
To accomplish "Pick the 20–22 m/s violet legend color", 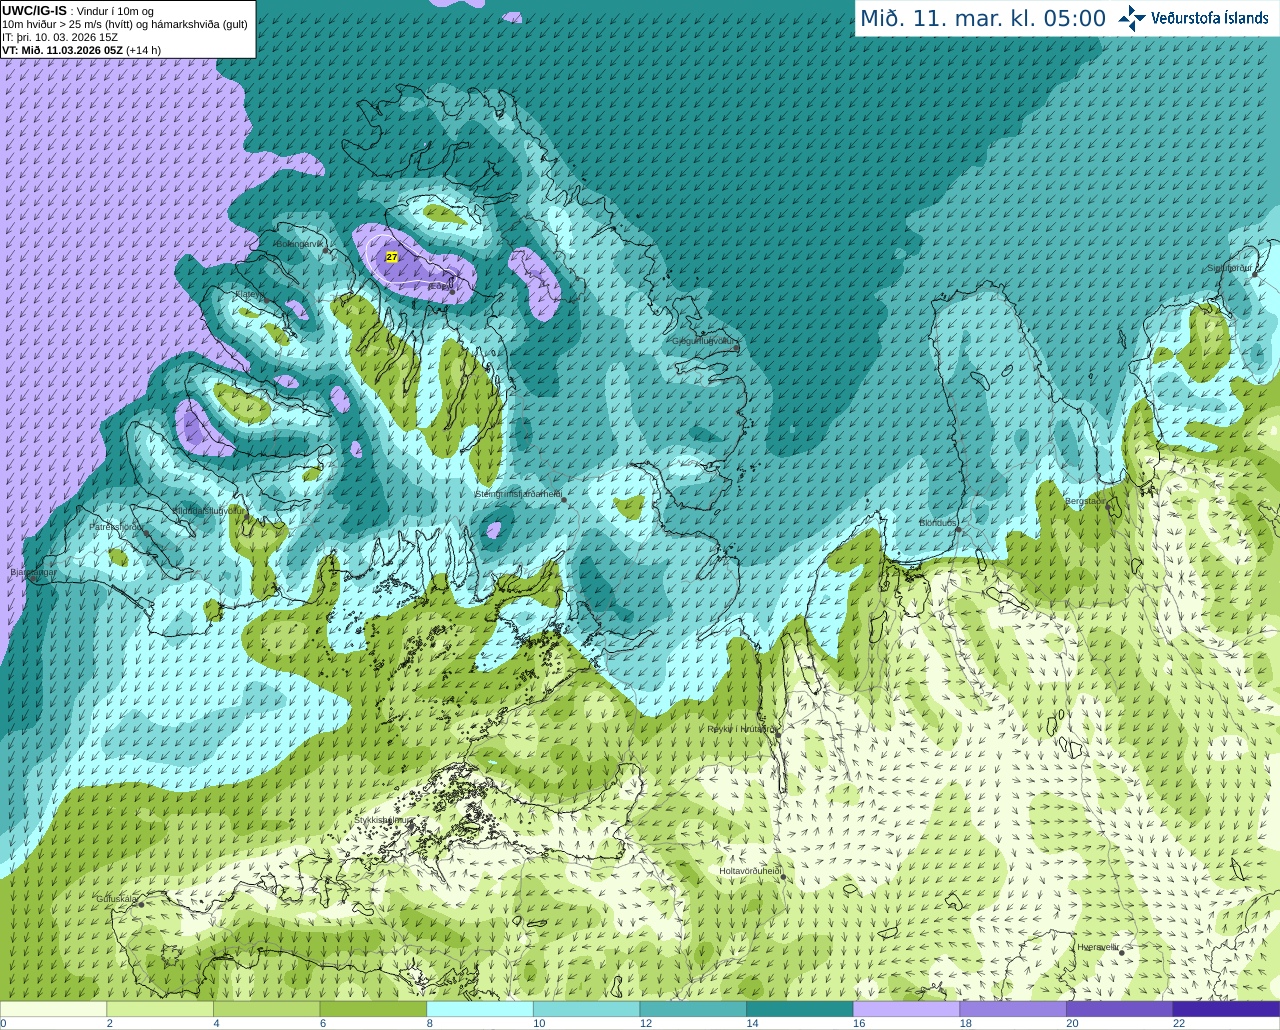I will [x=1120, y=1009].
